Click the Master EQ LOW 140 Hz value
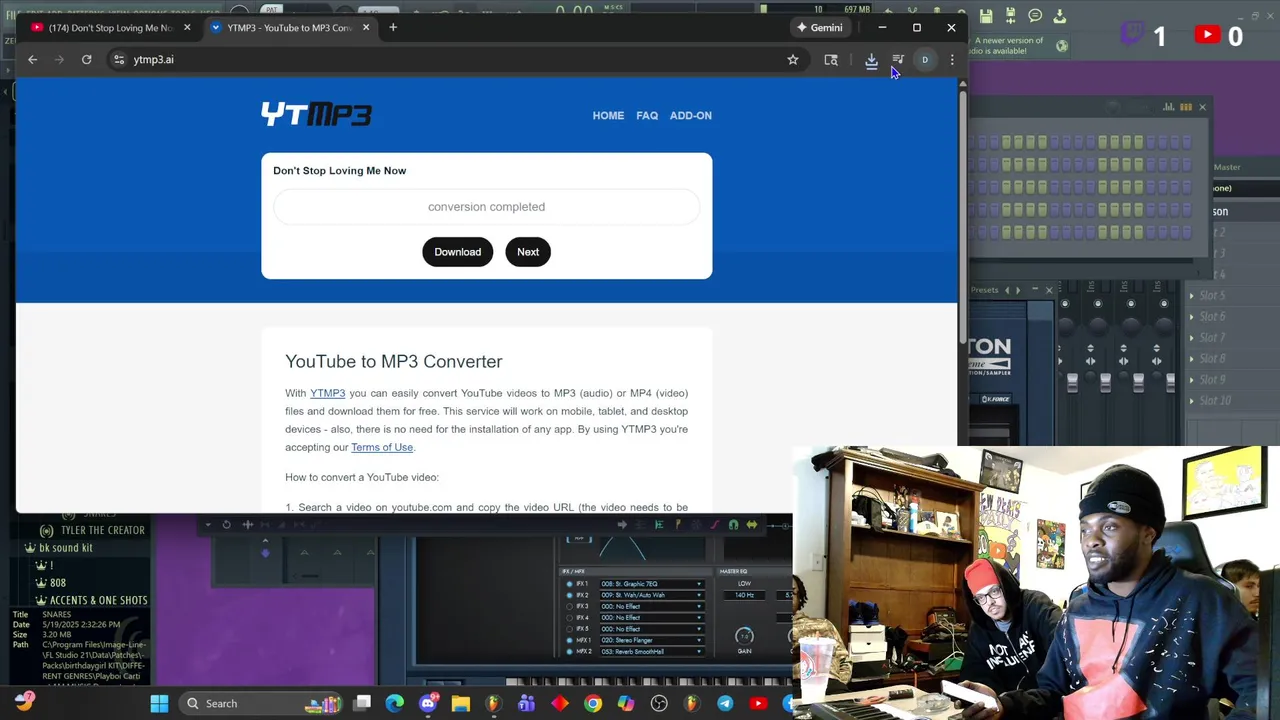This screenshot has width=1280, height=720. coord(744,595)
